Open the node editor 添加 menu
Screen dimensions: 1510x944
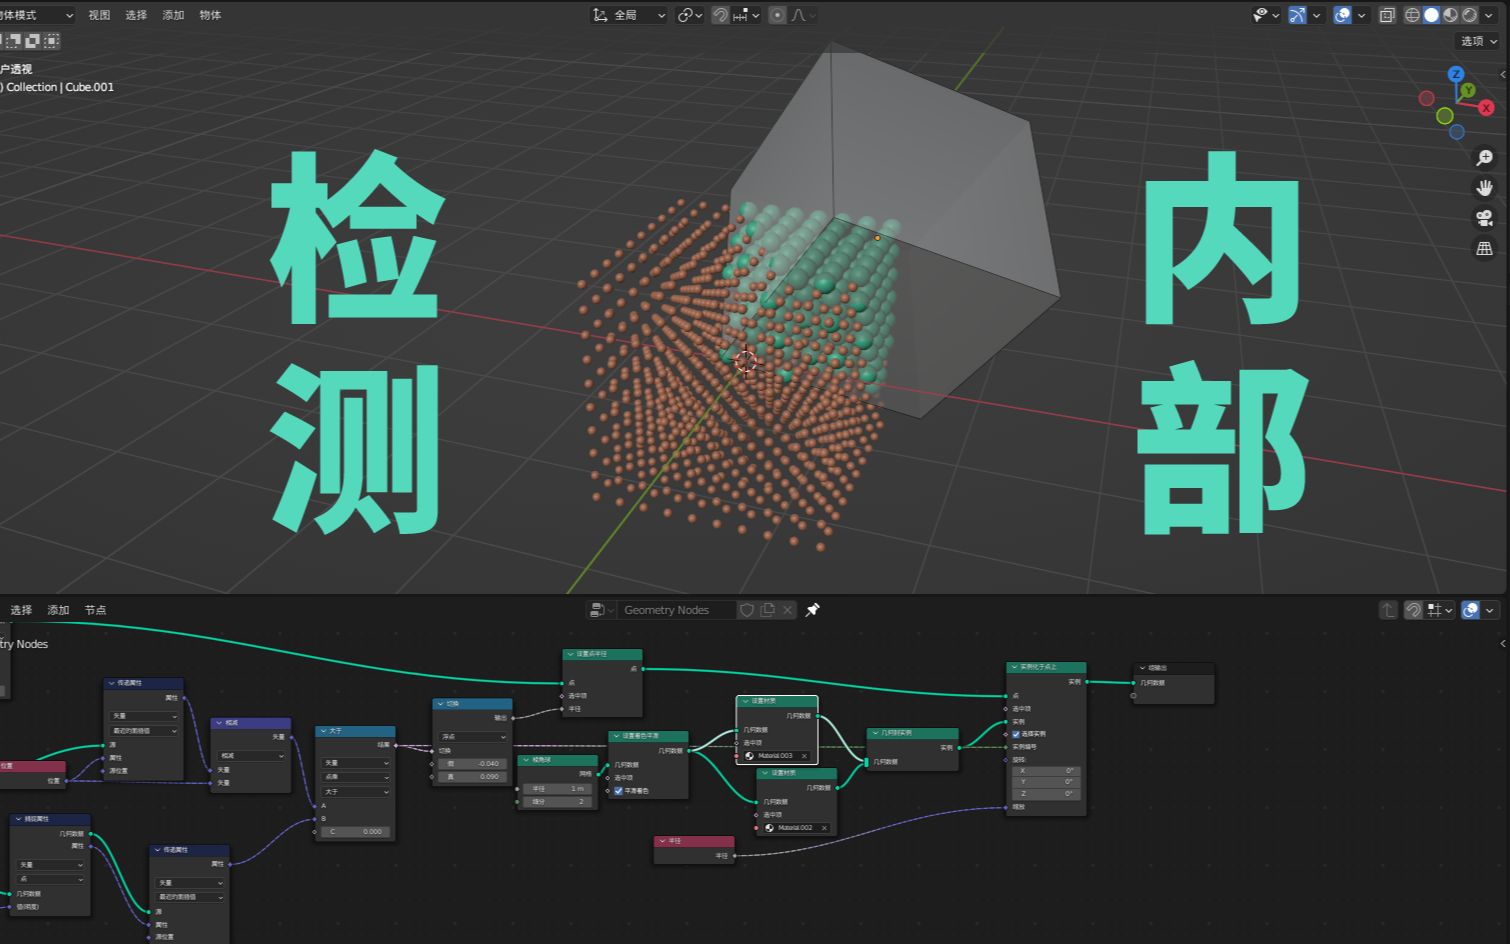pyautogui.click(x=58, y=610)
